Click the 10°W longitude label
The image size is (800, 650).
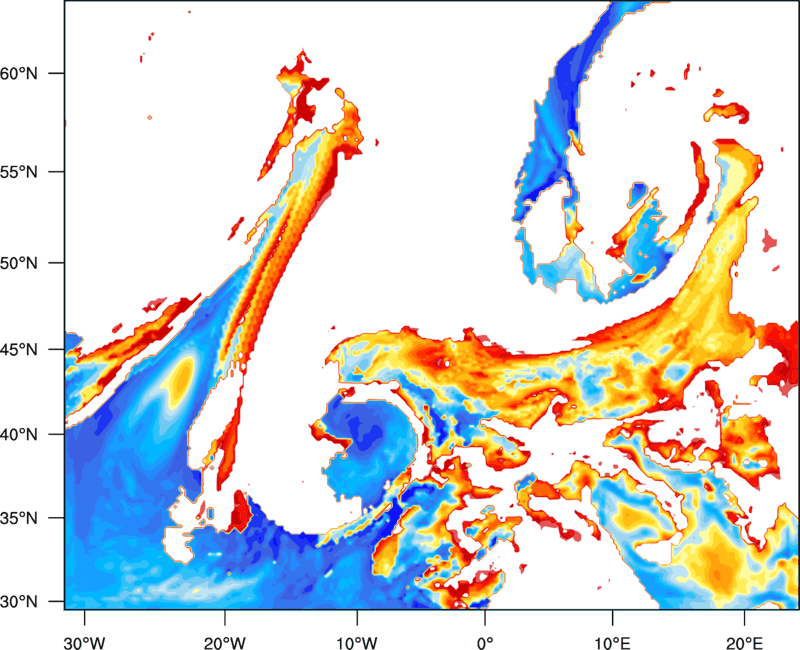(x=357, y=642)
